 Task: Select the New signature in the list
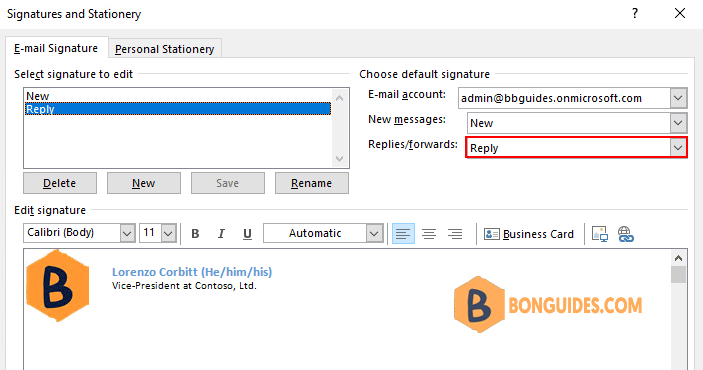(178, 96)
